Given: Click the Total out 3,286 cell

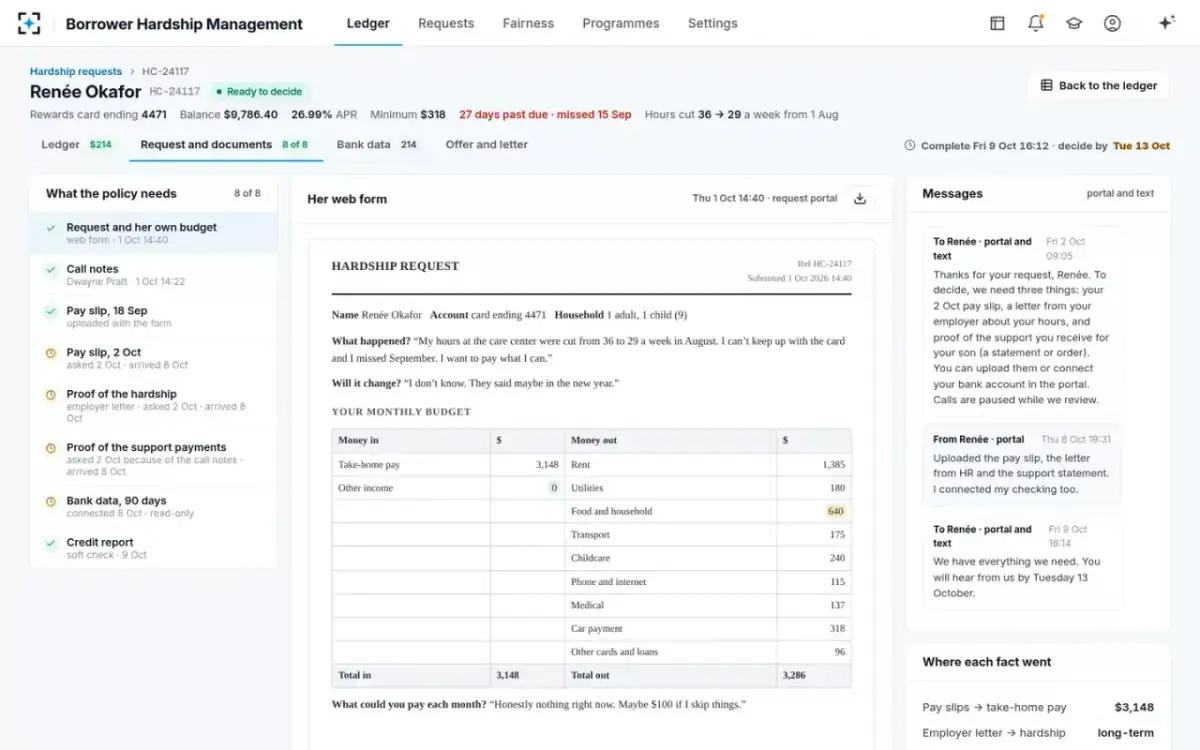Looking at the screenshot, I should coord(814,675).
